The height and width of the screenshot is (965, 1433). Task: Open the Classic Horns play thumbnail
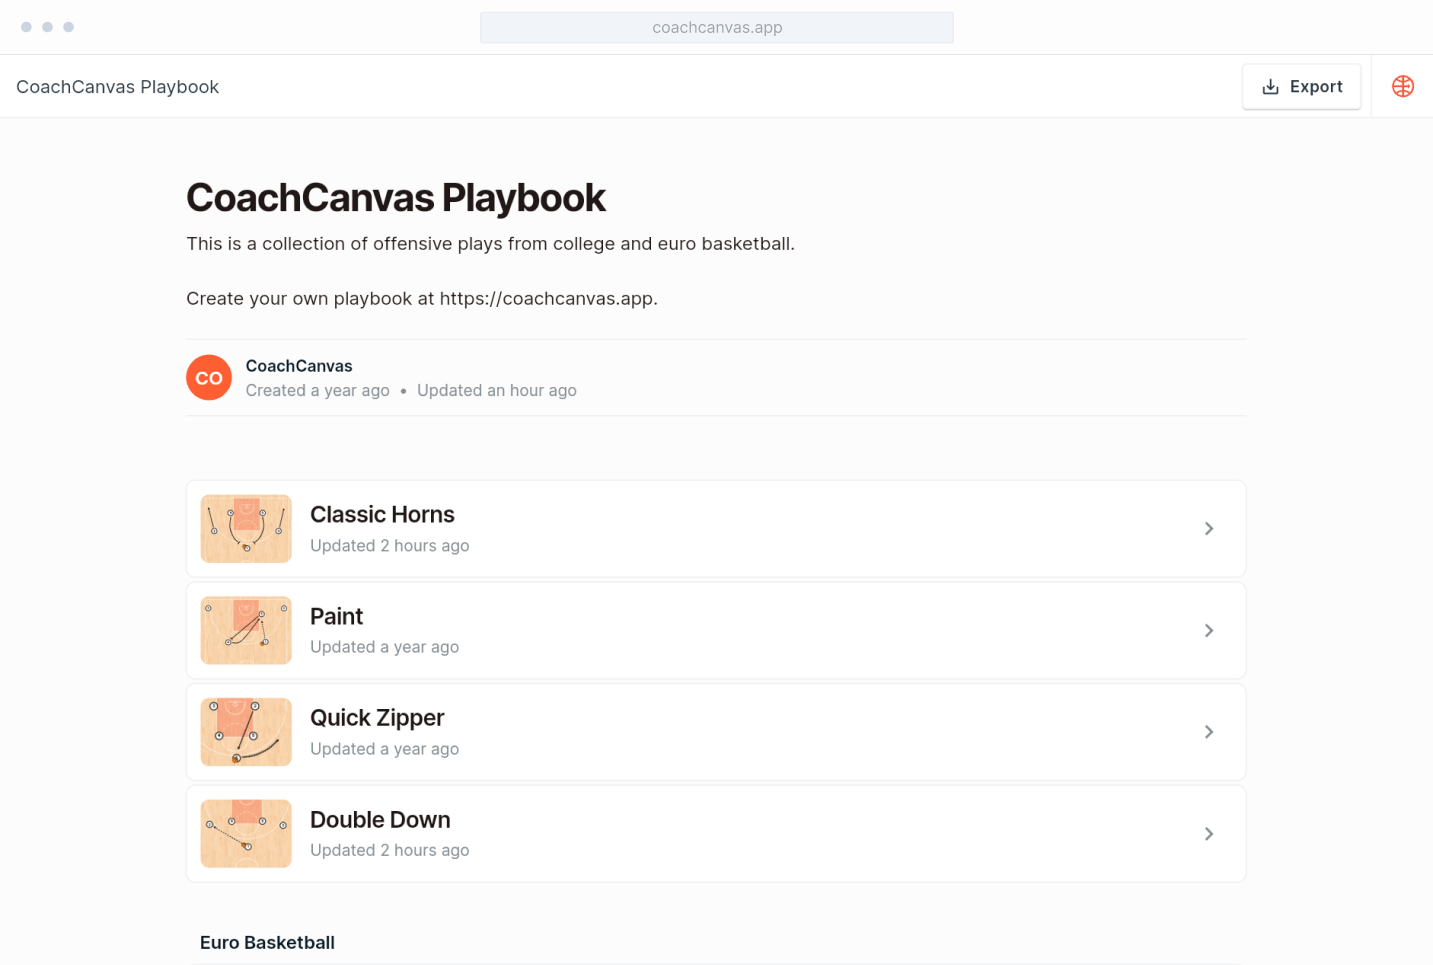[x=246, y=529]
